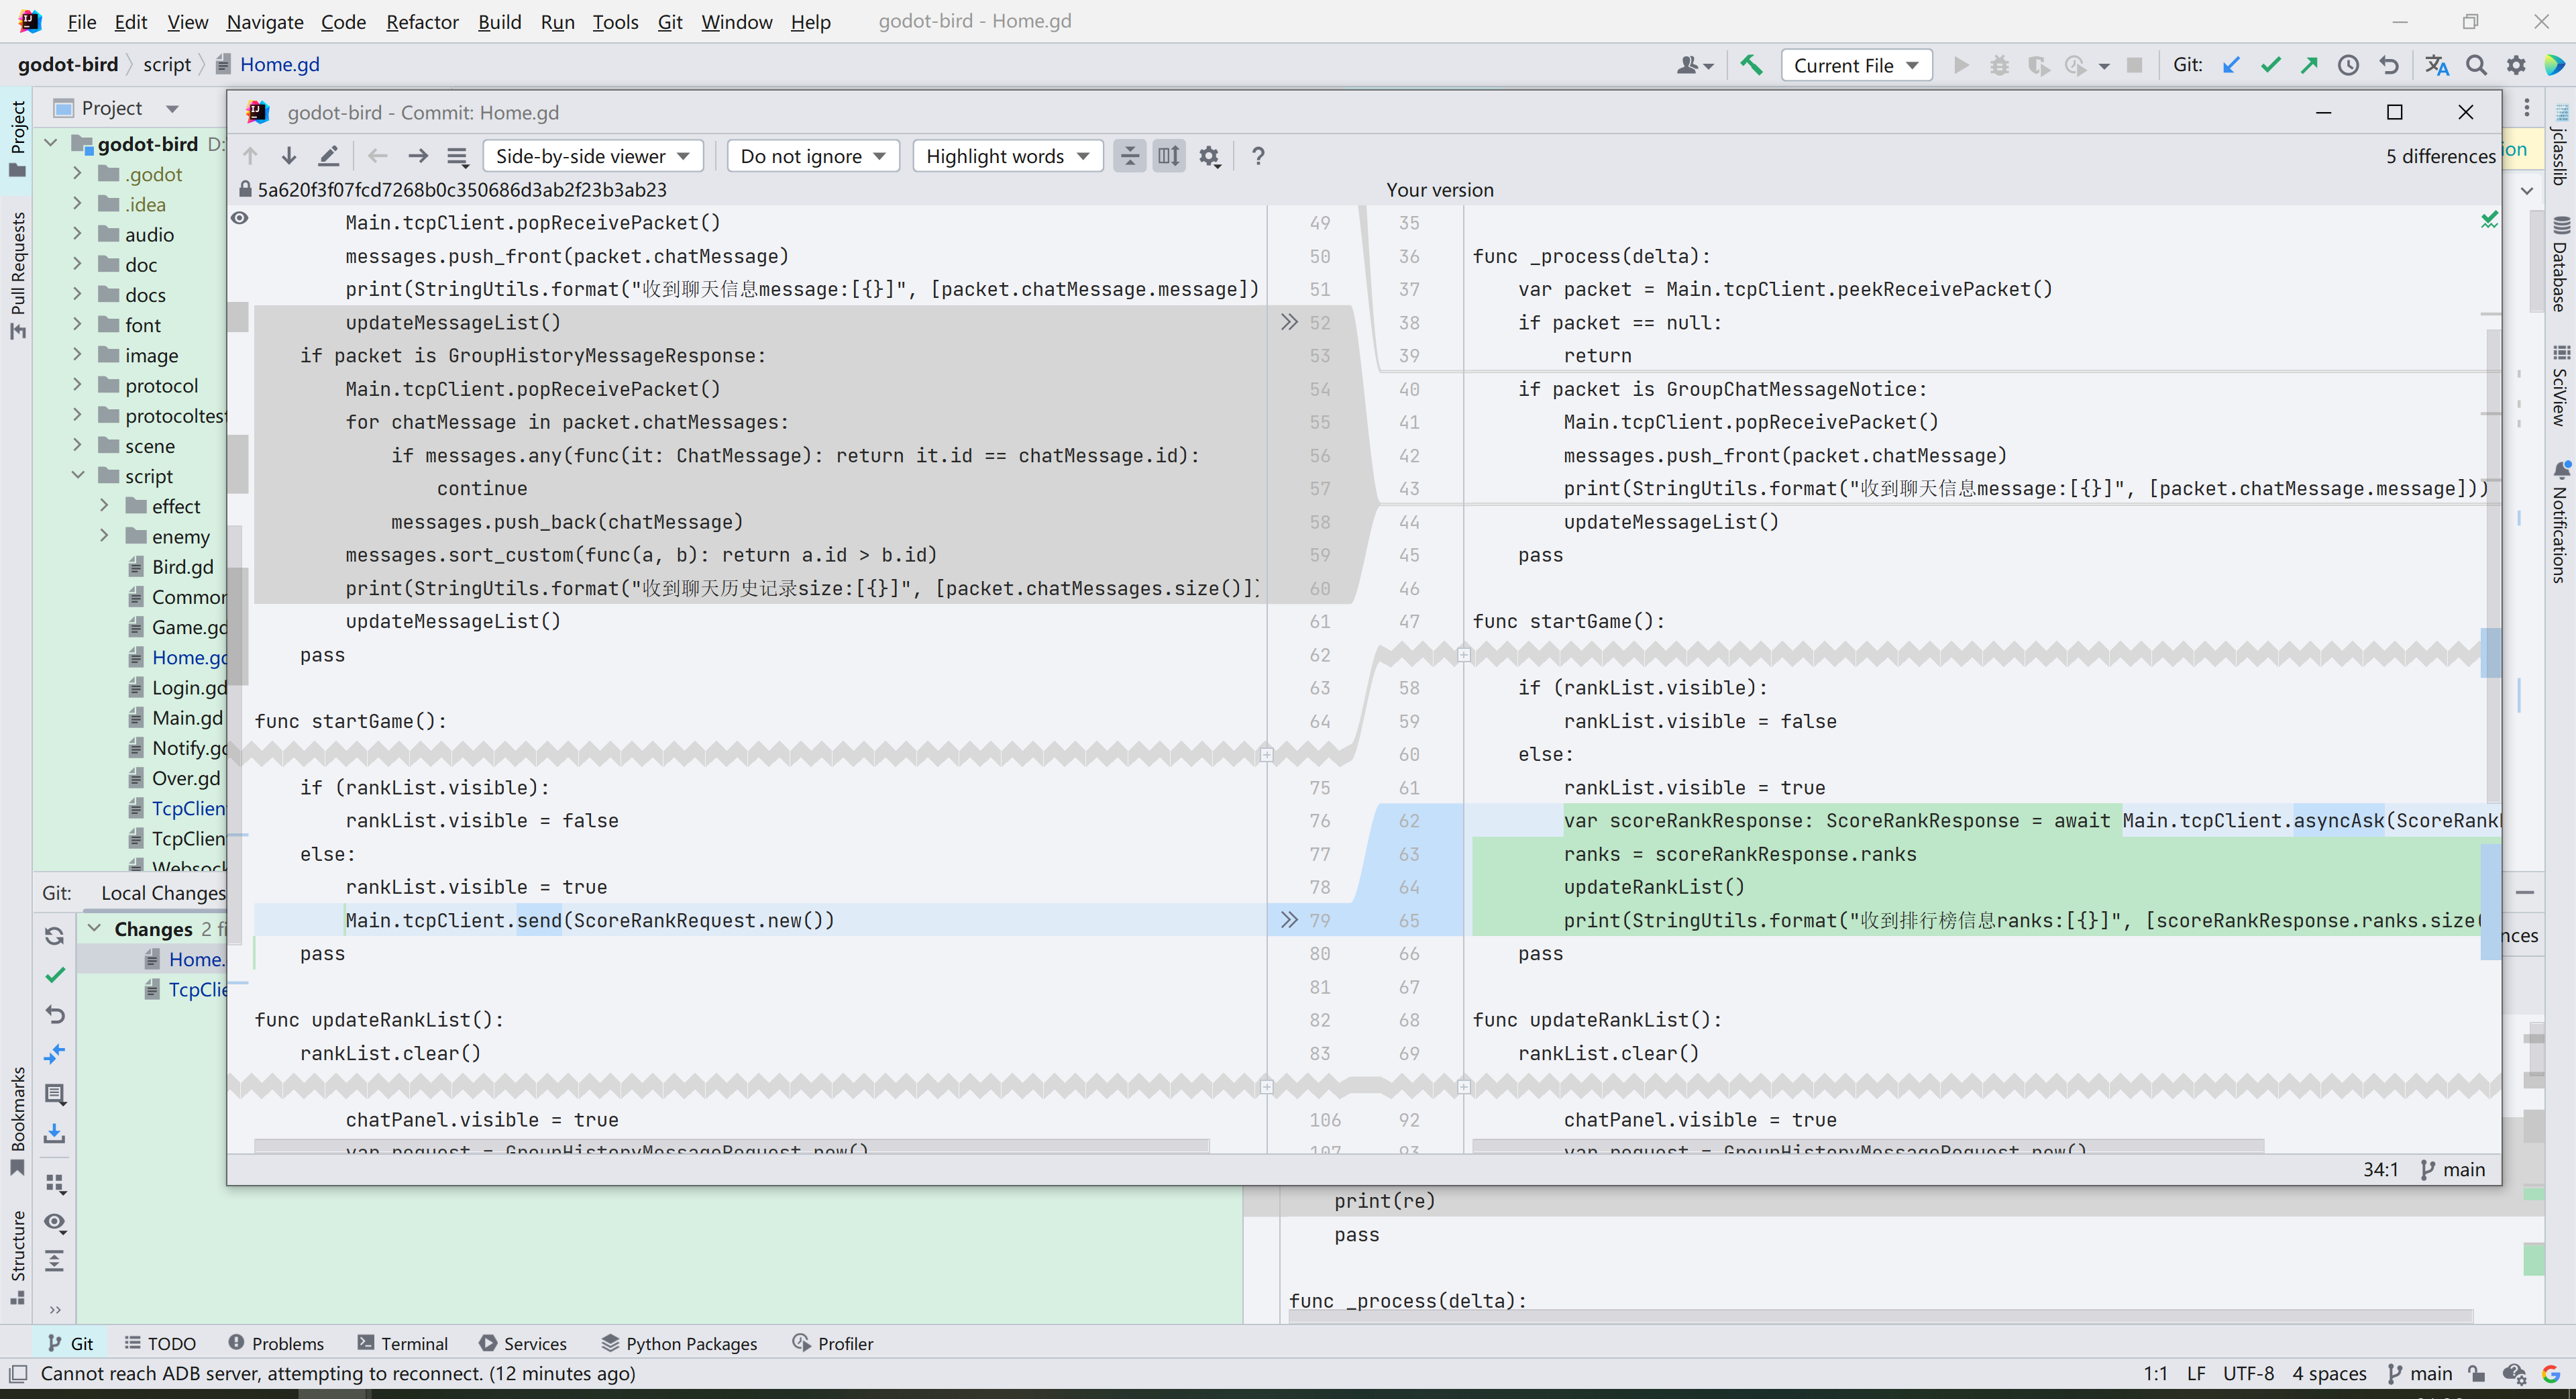This screenshot has width=2576, height=1399.
Task: Click the UTF-8 encoding in status bar
Action: coord(2248,1373)
